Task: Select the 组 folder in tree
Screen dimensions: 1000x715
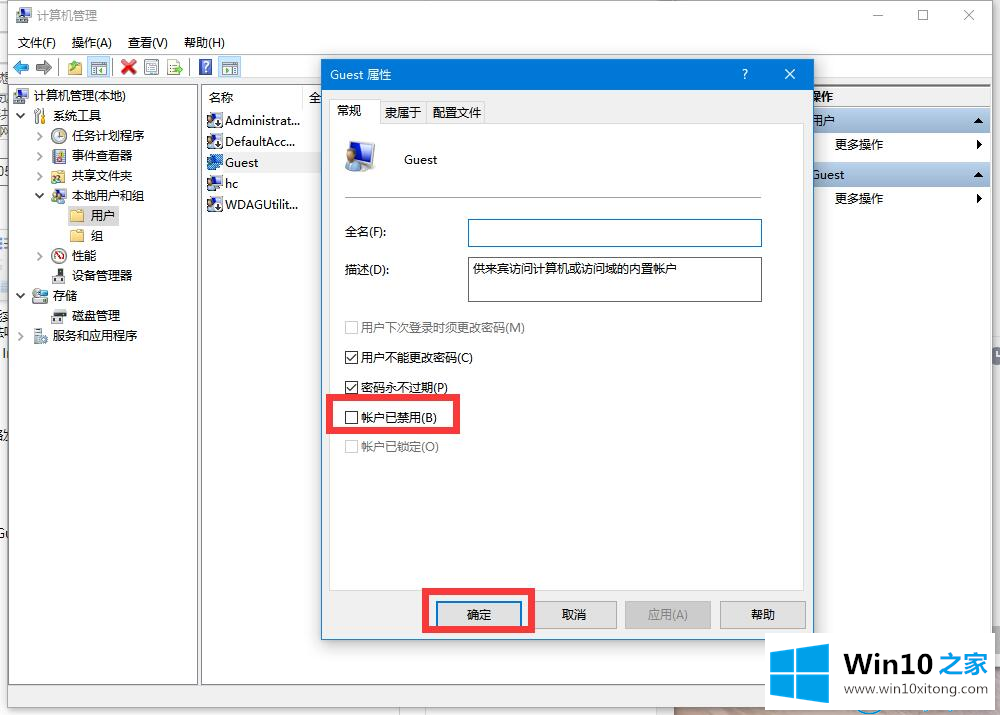Action: click(x=87, y=235)
